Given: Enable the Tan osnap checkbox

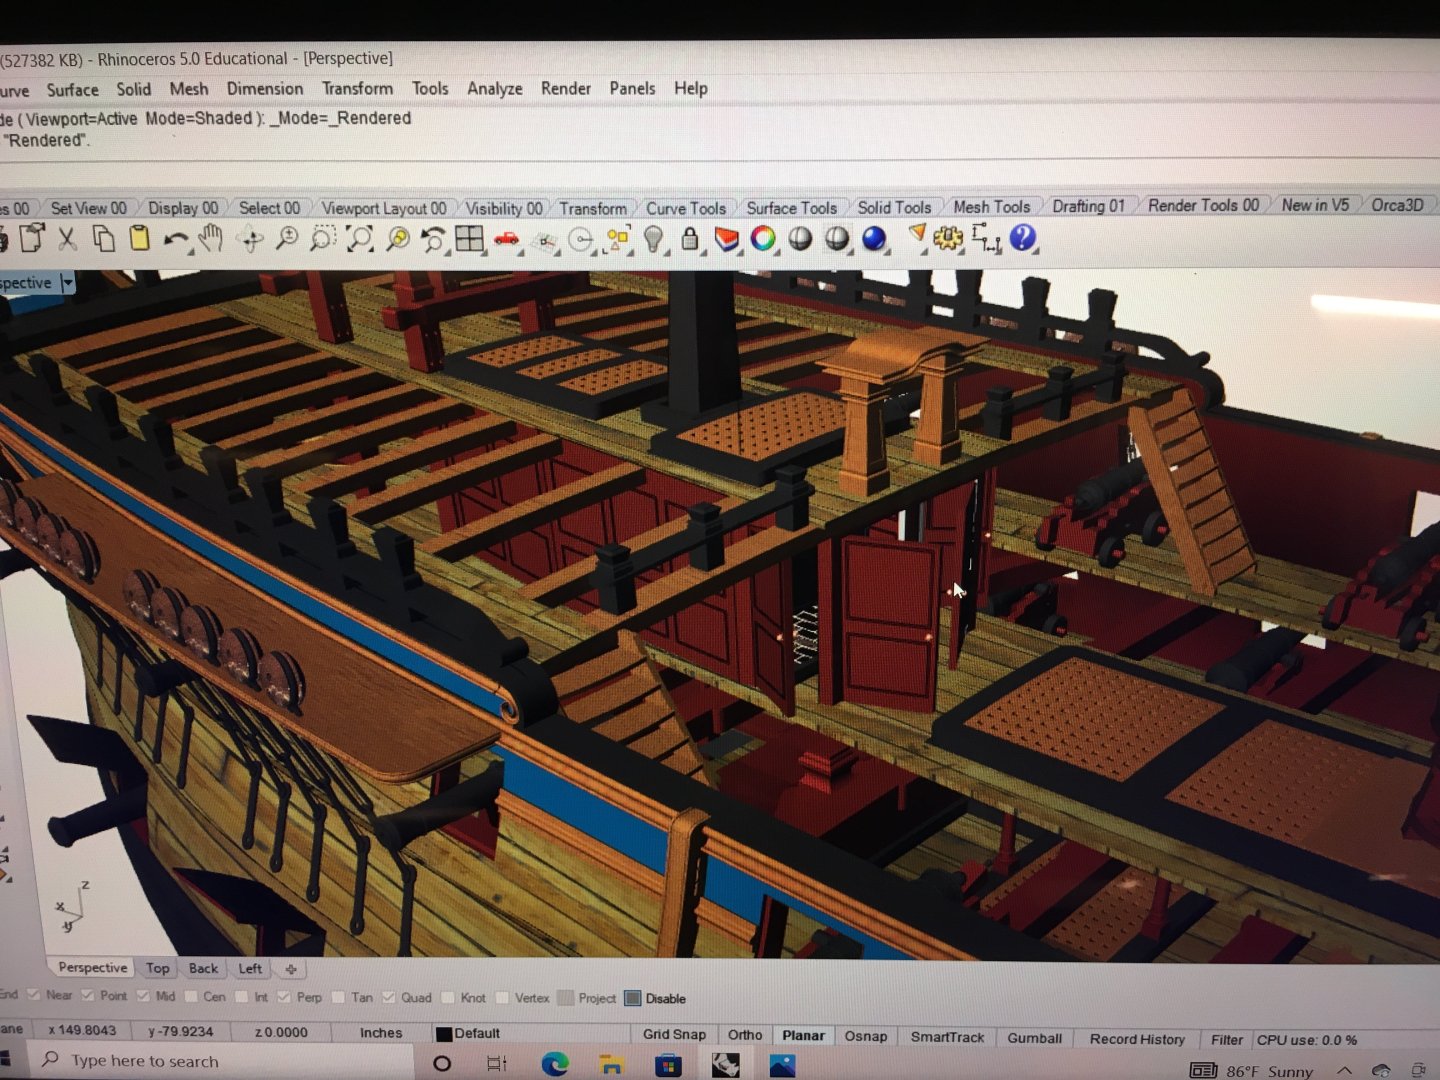Looking at the screenshot, I should [x=338, y=997].
